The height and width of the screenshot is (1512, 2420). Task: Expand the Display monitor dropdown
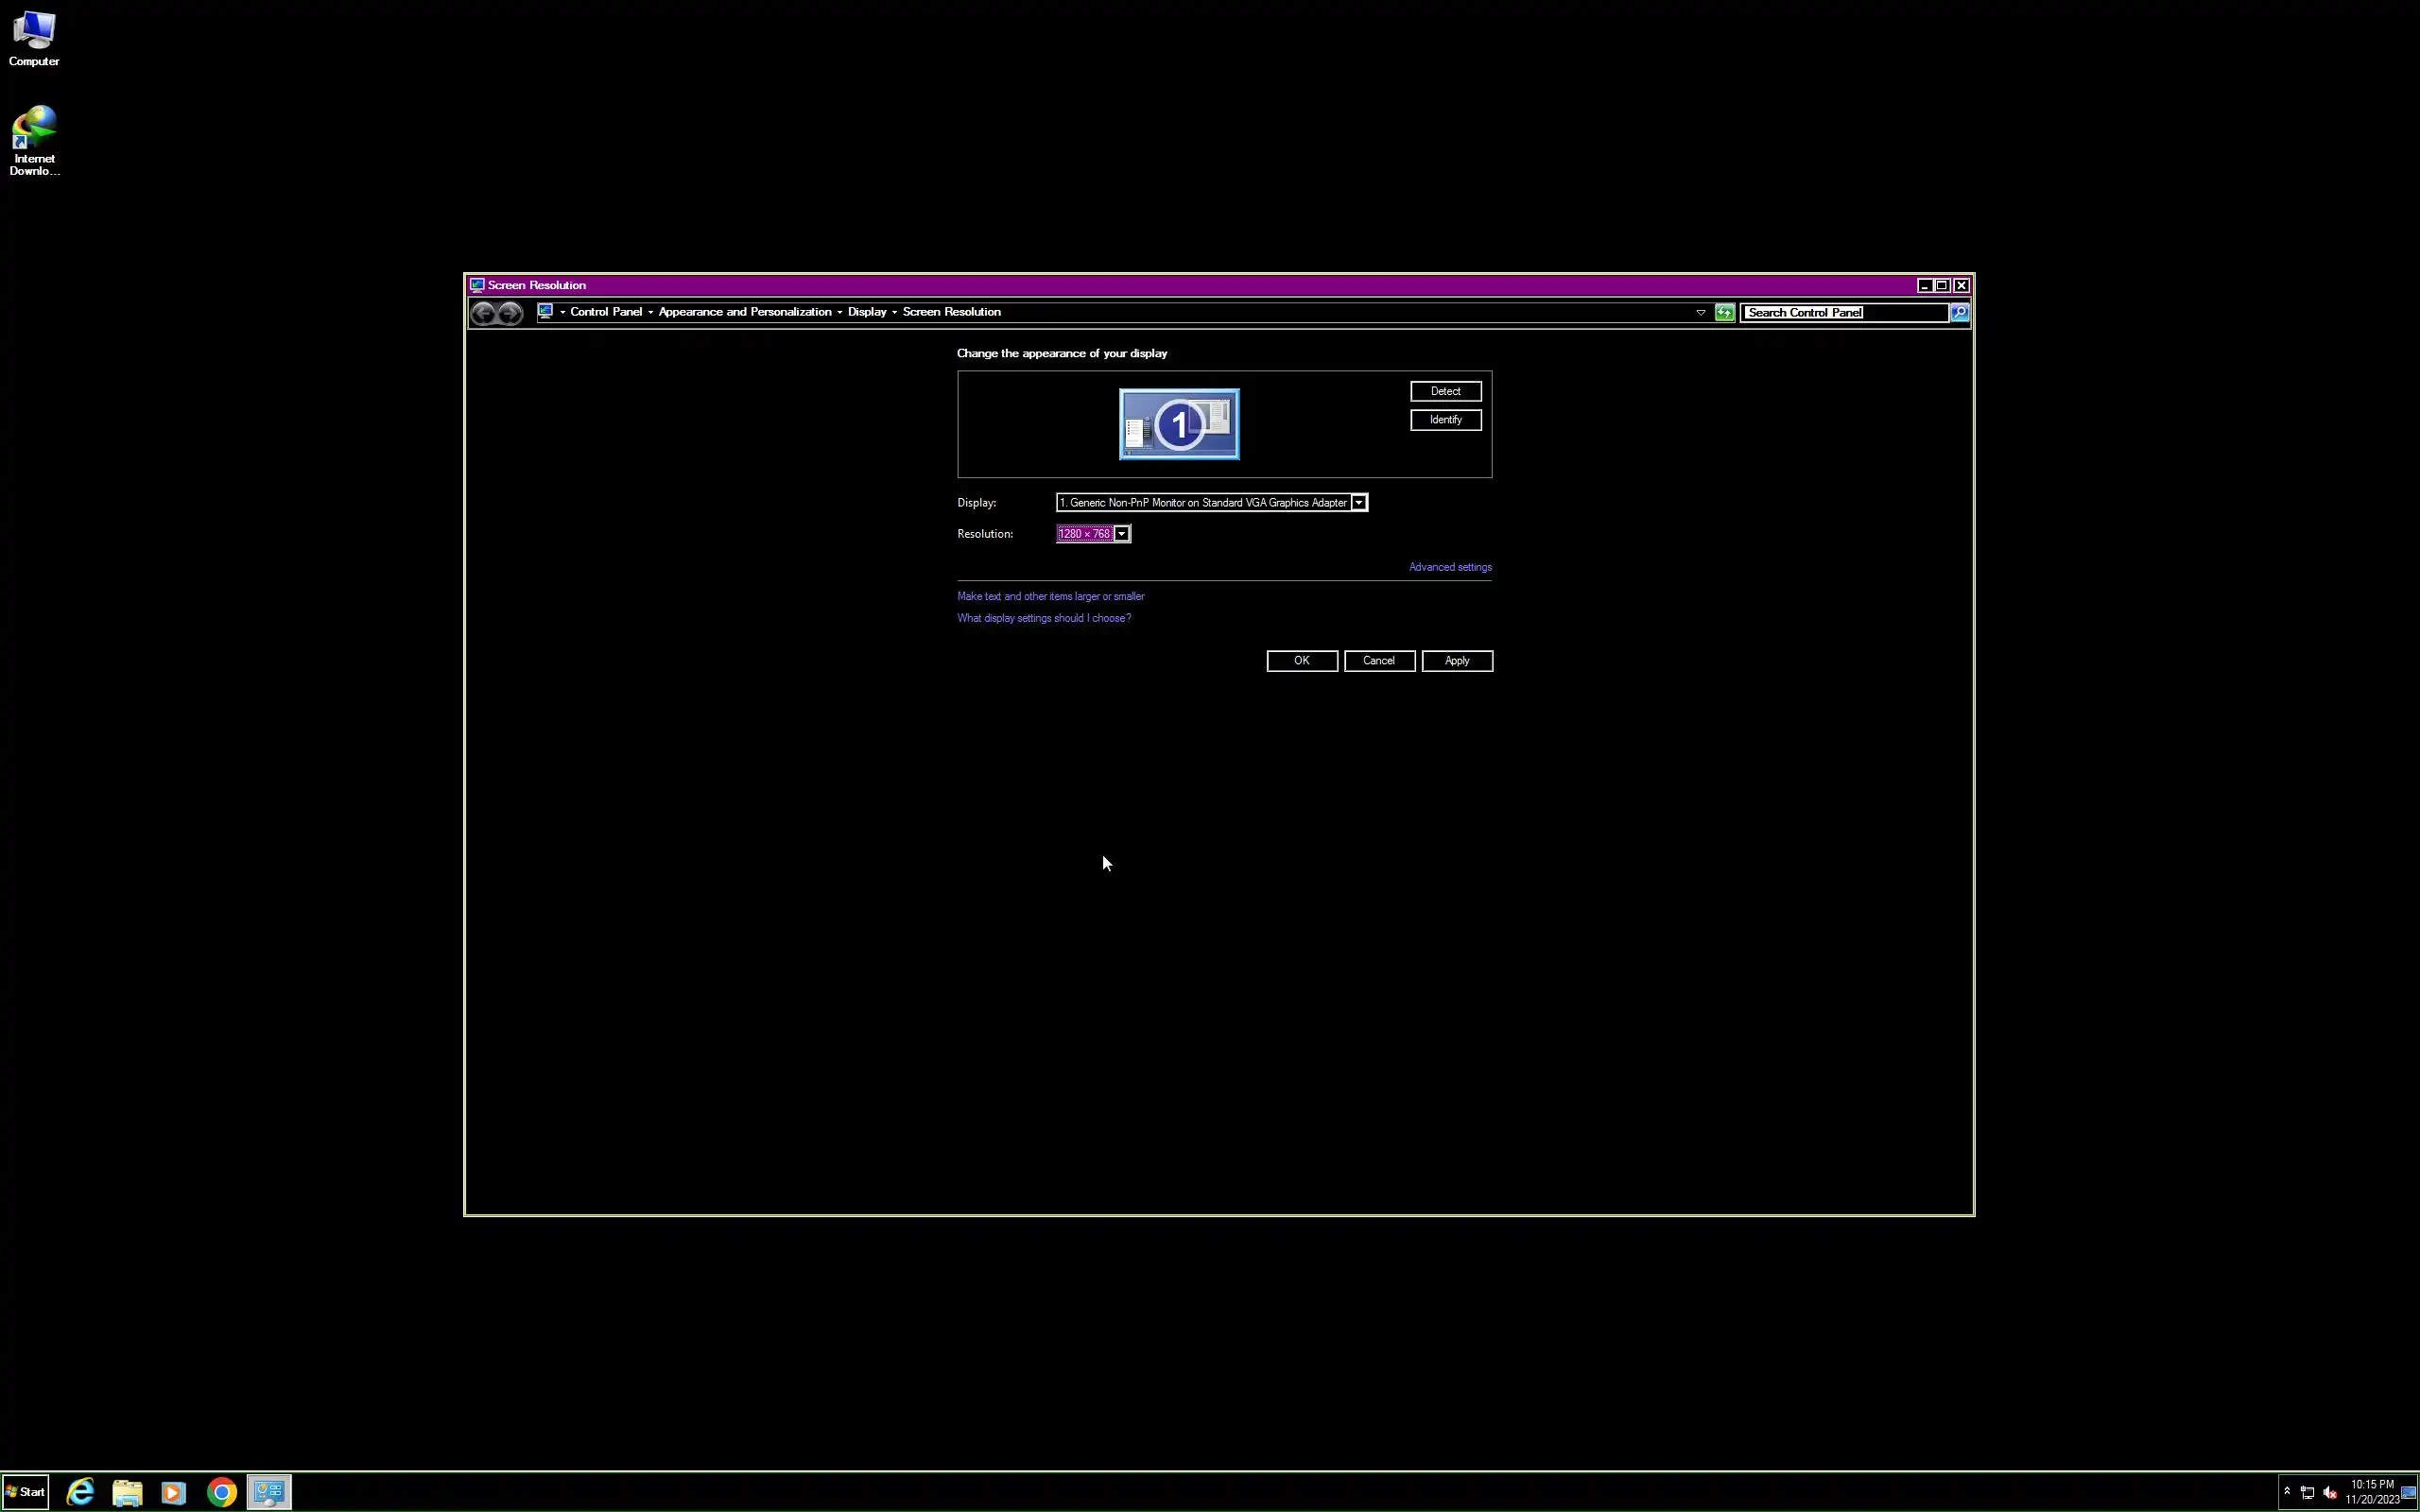[1359, 503]
